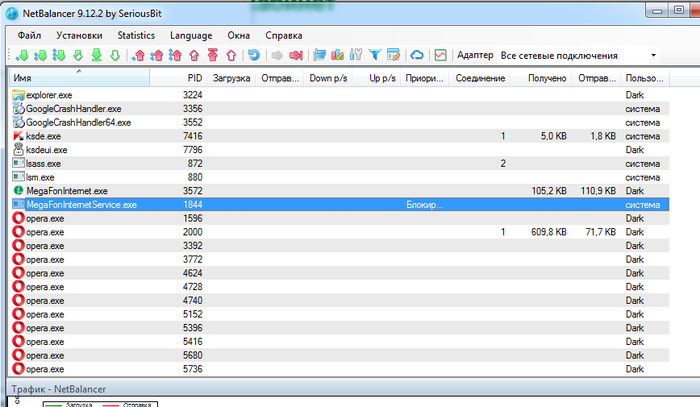This screenshot has width=700, height=407.
Task: Click the blue cloud icon in toolbar
Action: coord(417,55)
